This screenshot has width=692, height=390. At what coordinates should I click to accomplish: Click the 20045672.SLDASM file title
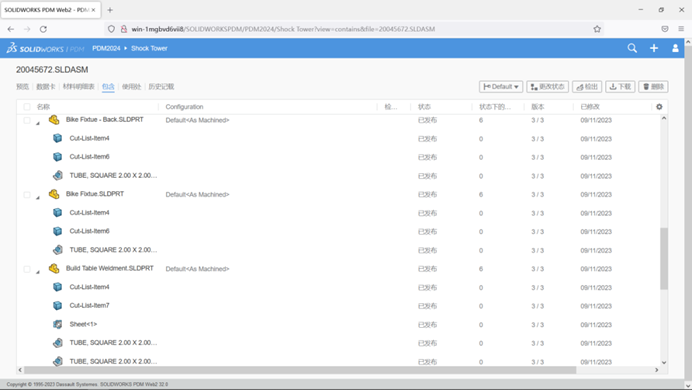coord(52,70)
